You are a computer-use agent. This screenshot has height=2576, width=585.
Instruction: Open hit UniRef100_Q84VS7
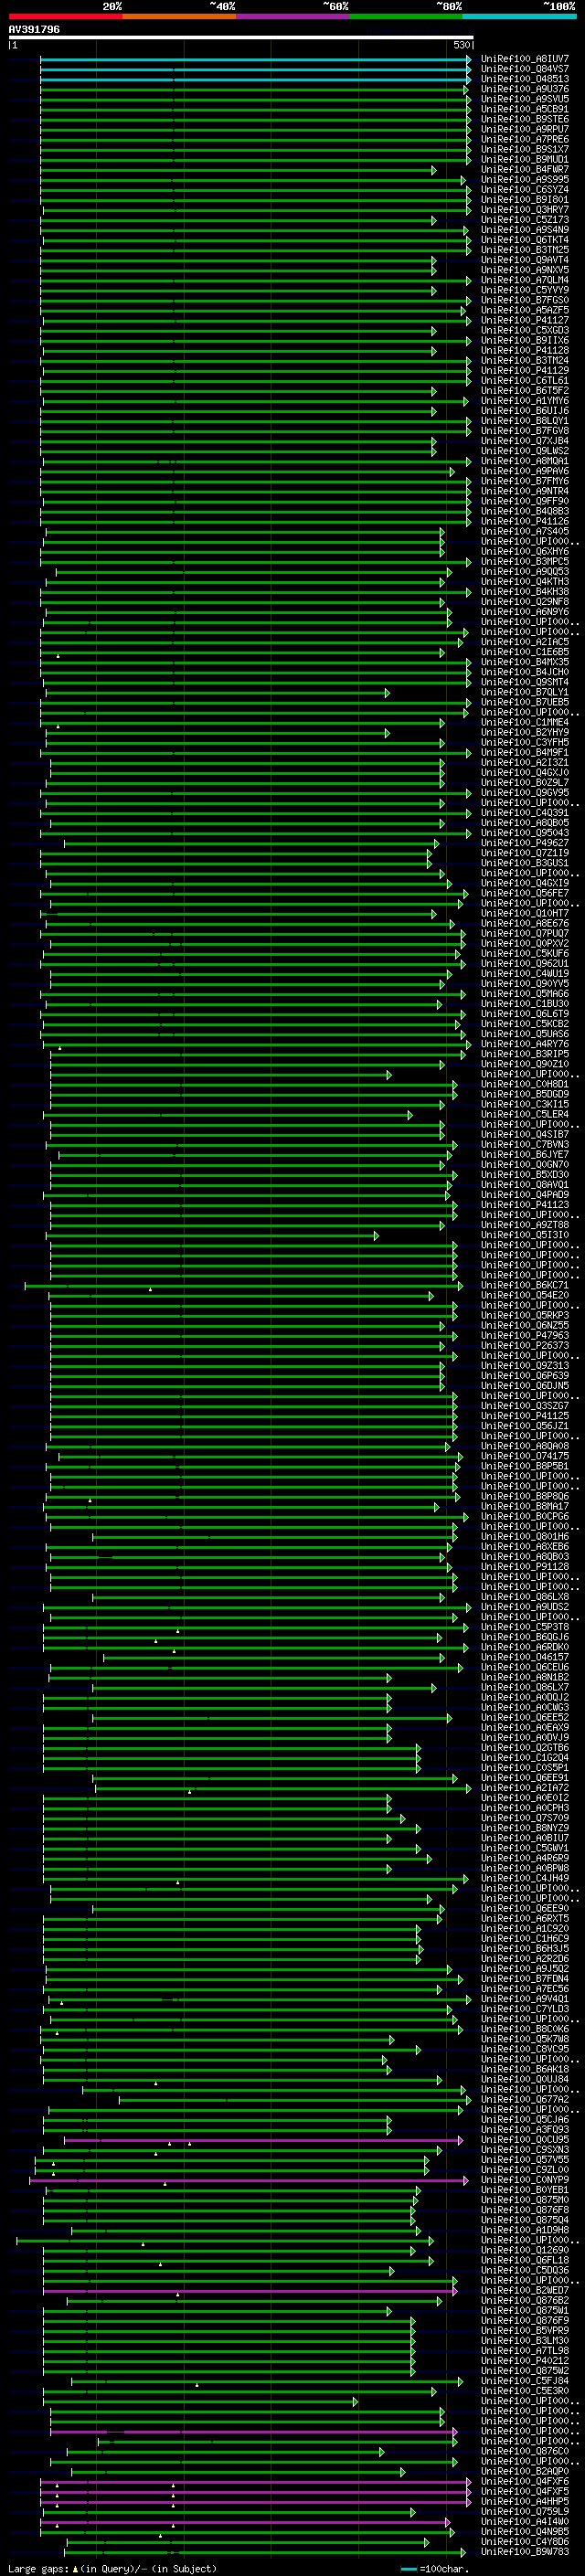[525, 69]
